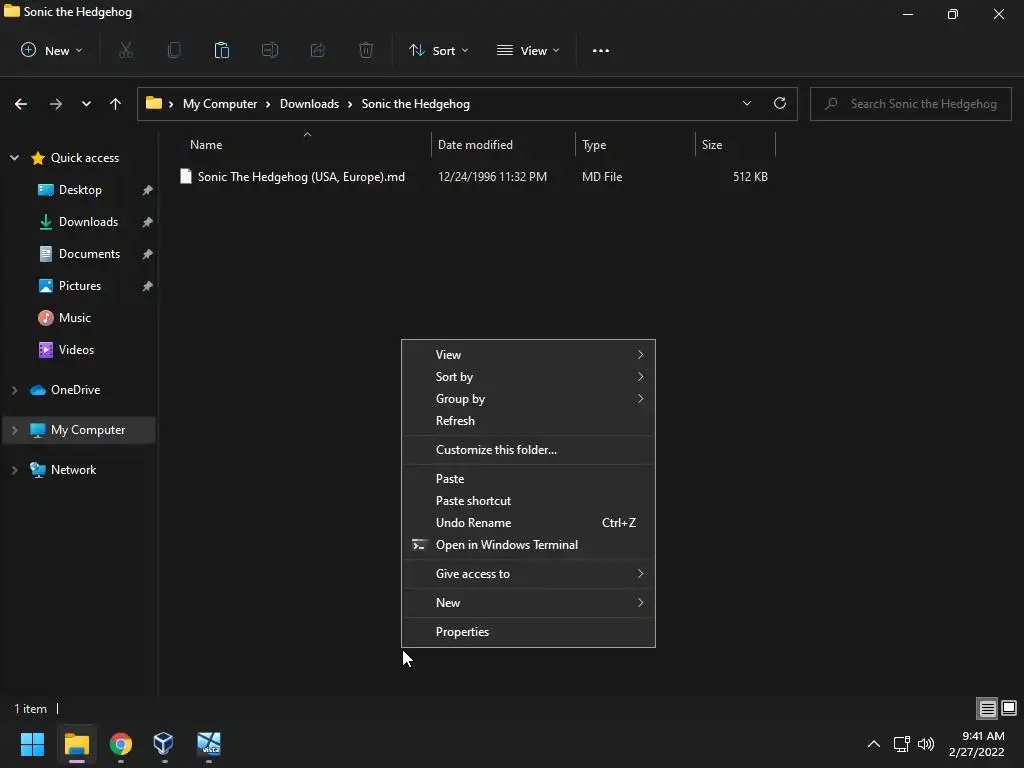Expand the Network tree node
Viewport: 1024px width, 768px height.
pyautogui.click(x=14, y=470)
